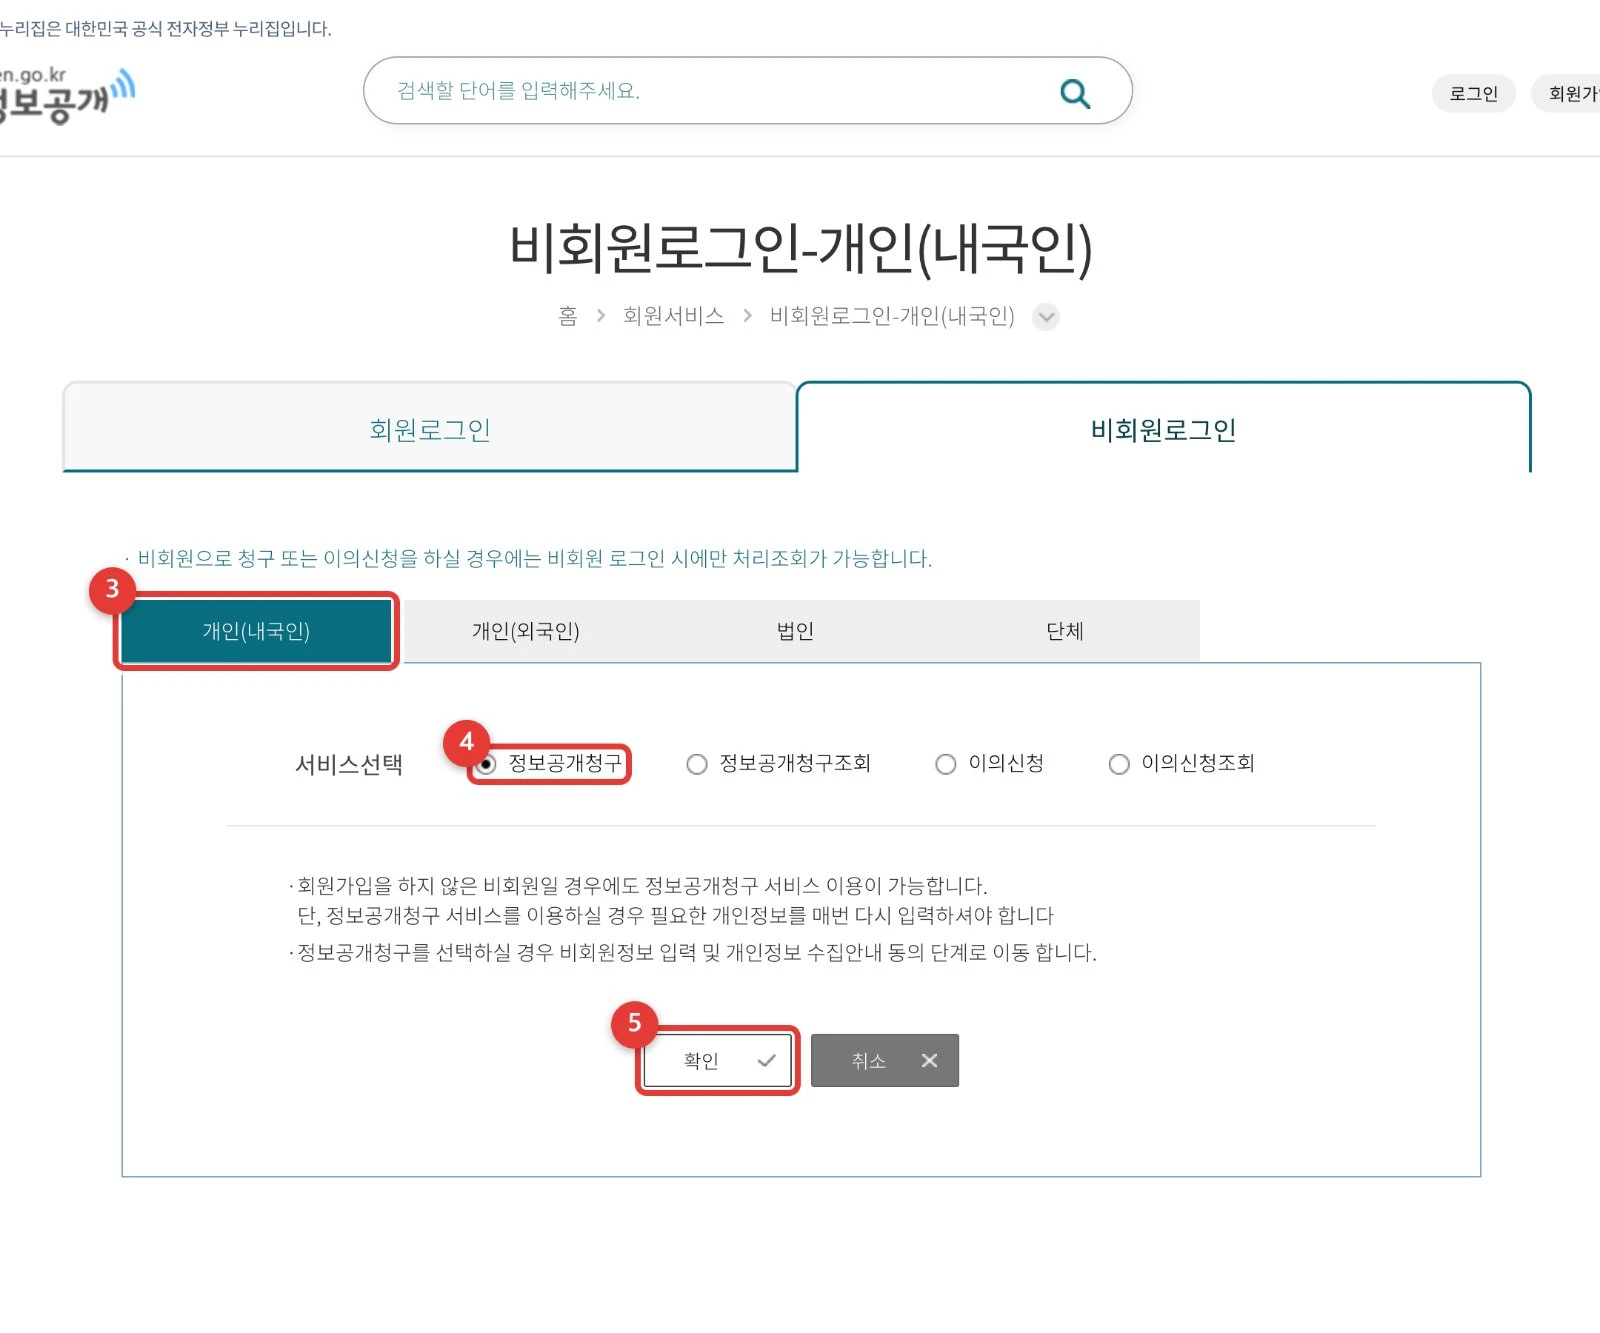The image size is (1600, 1333).
Task: Choose the 개인(내국인) sub-tab
Action: coord(256,631)
